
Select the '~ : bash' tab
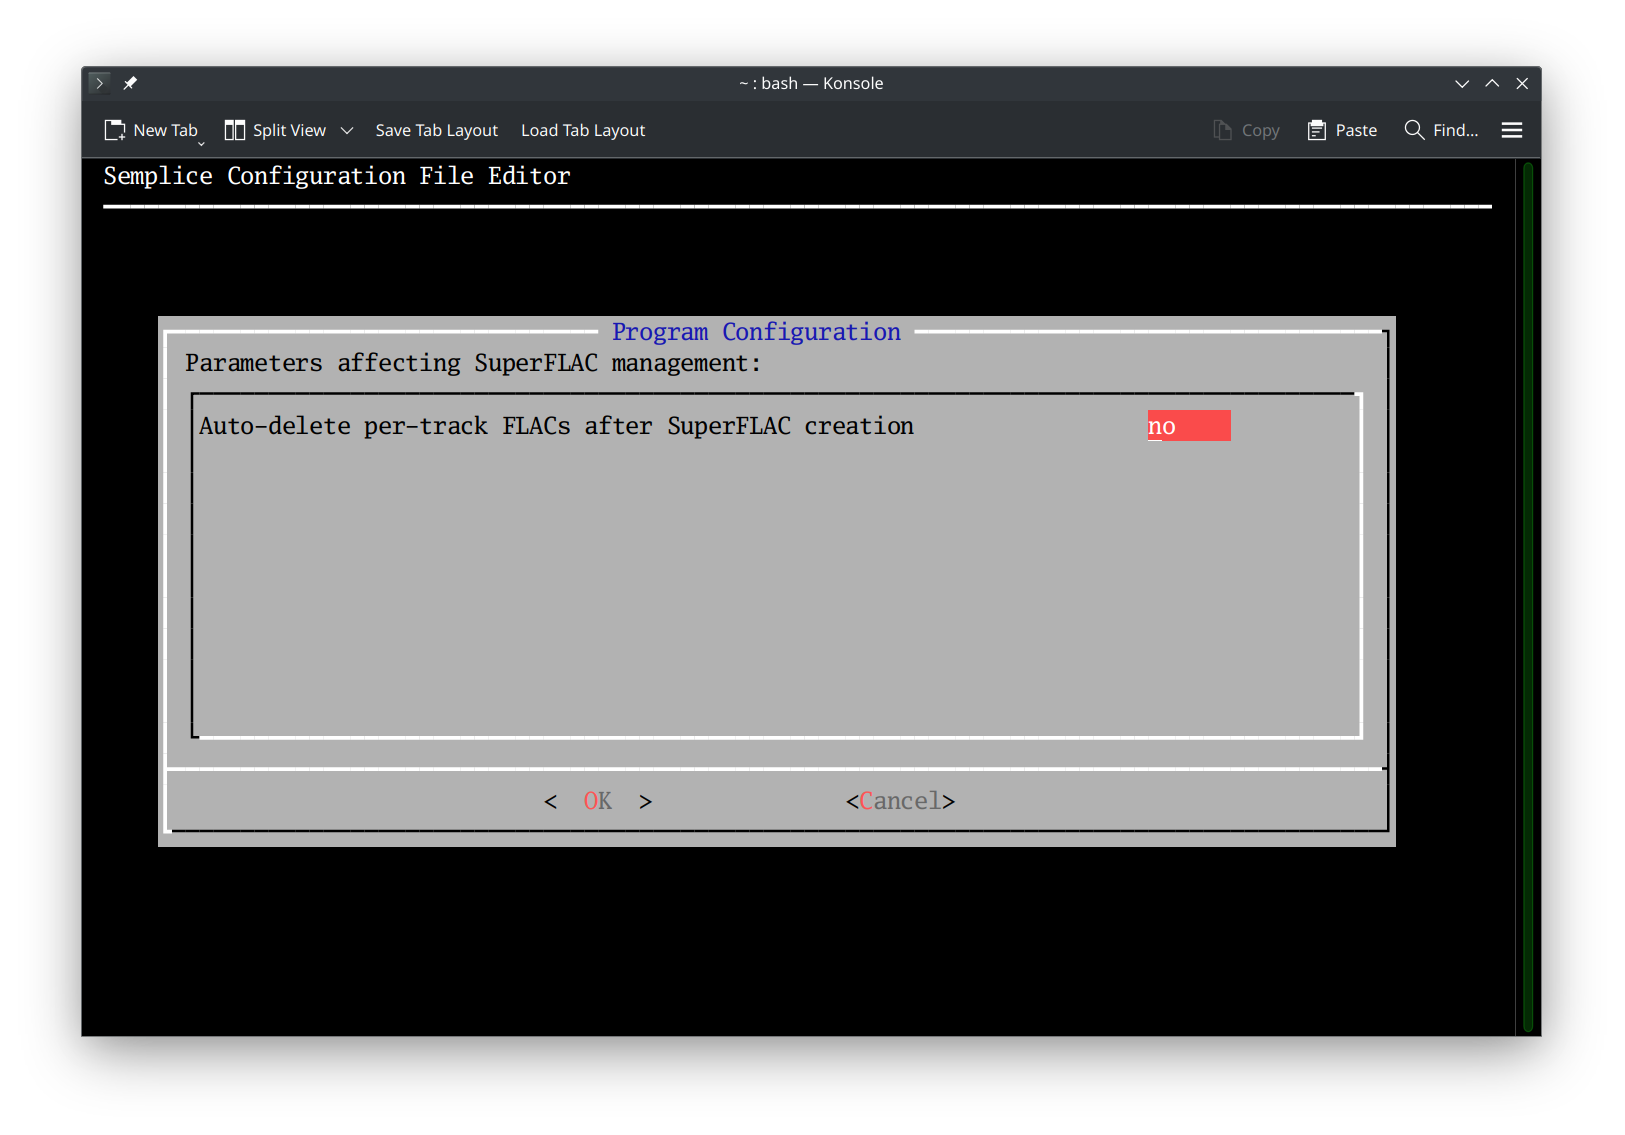pos(811,83)
